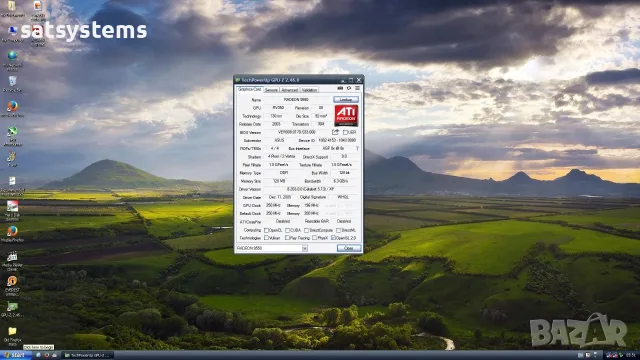This screenshot has height=360, width=640.
Task: Click the Digital Signature WHQL field
Action: 343,197
